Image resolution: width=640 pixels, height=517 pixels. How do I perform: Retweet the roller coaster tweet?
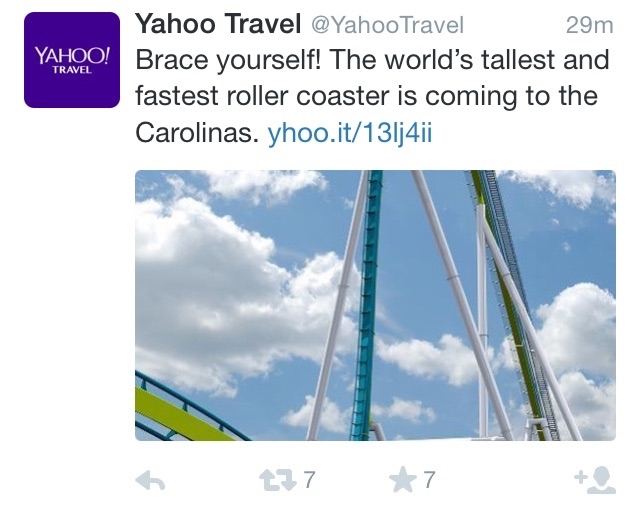(278, 480)
